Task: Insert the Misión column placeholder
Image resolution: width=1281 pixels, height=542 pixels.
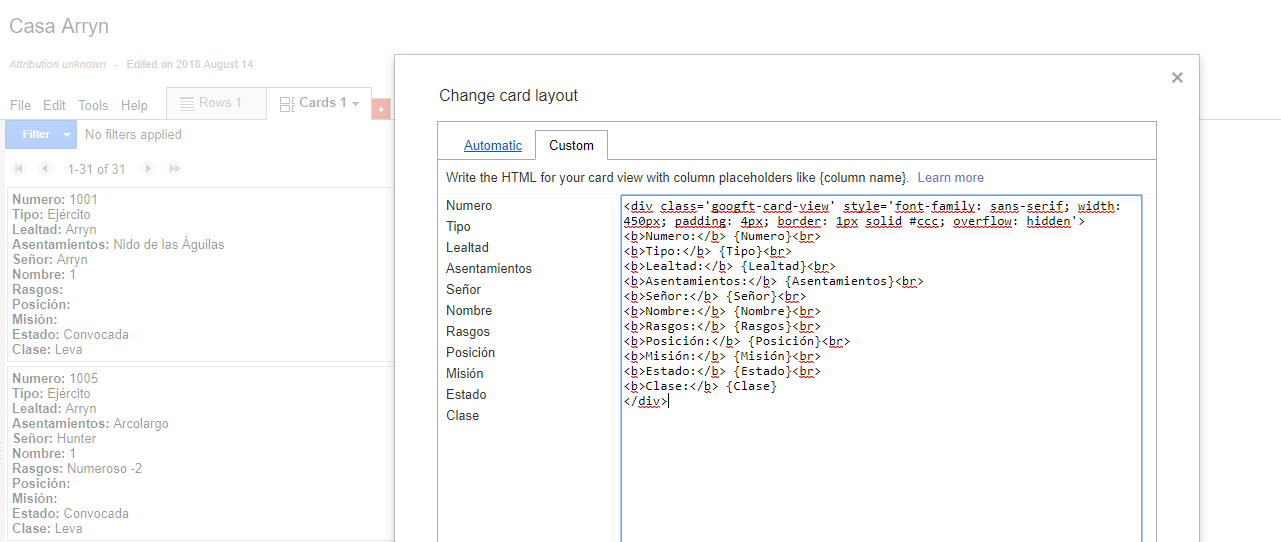Action: (x=464, y=374)
